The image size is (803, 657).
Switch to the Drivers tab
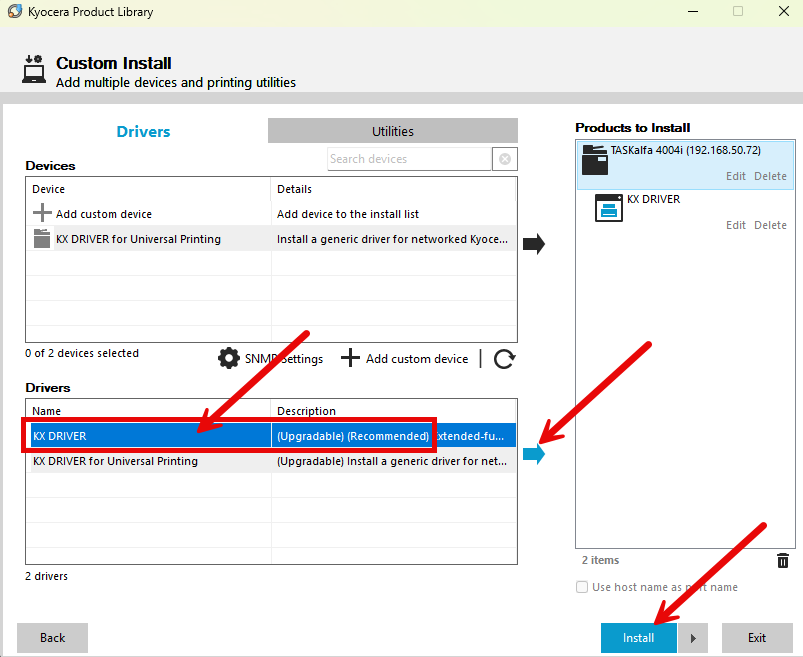tap(143, 131)
